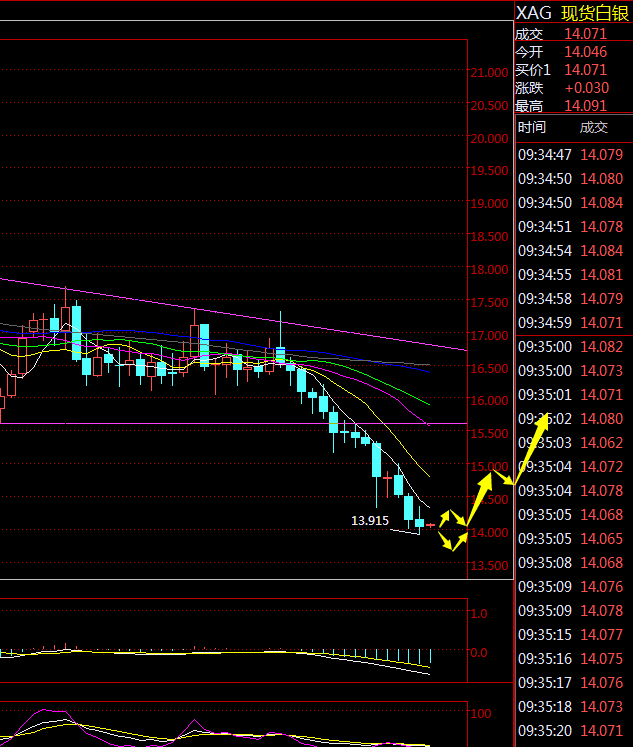Select the 09:34:47 tick row

click(574, 155)
